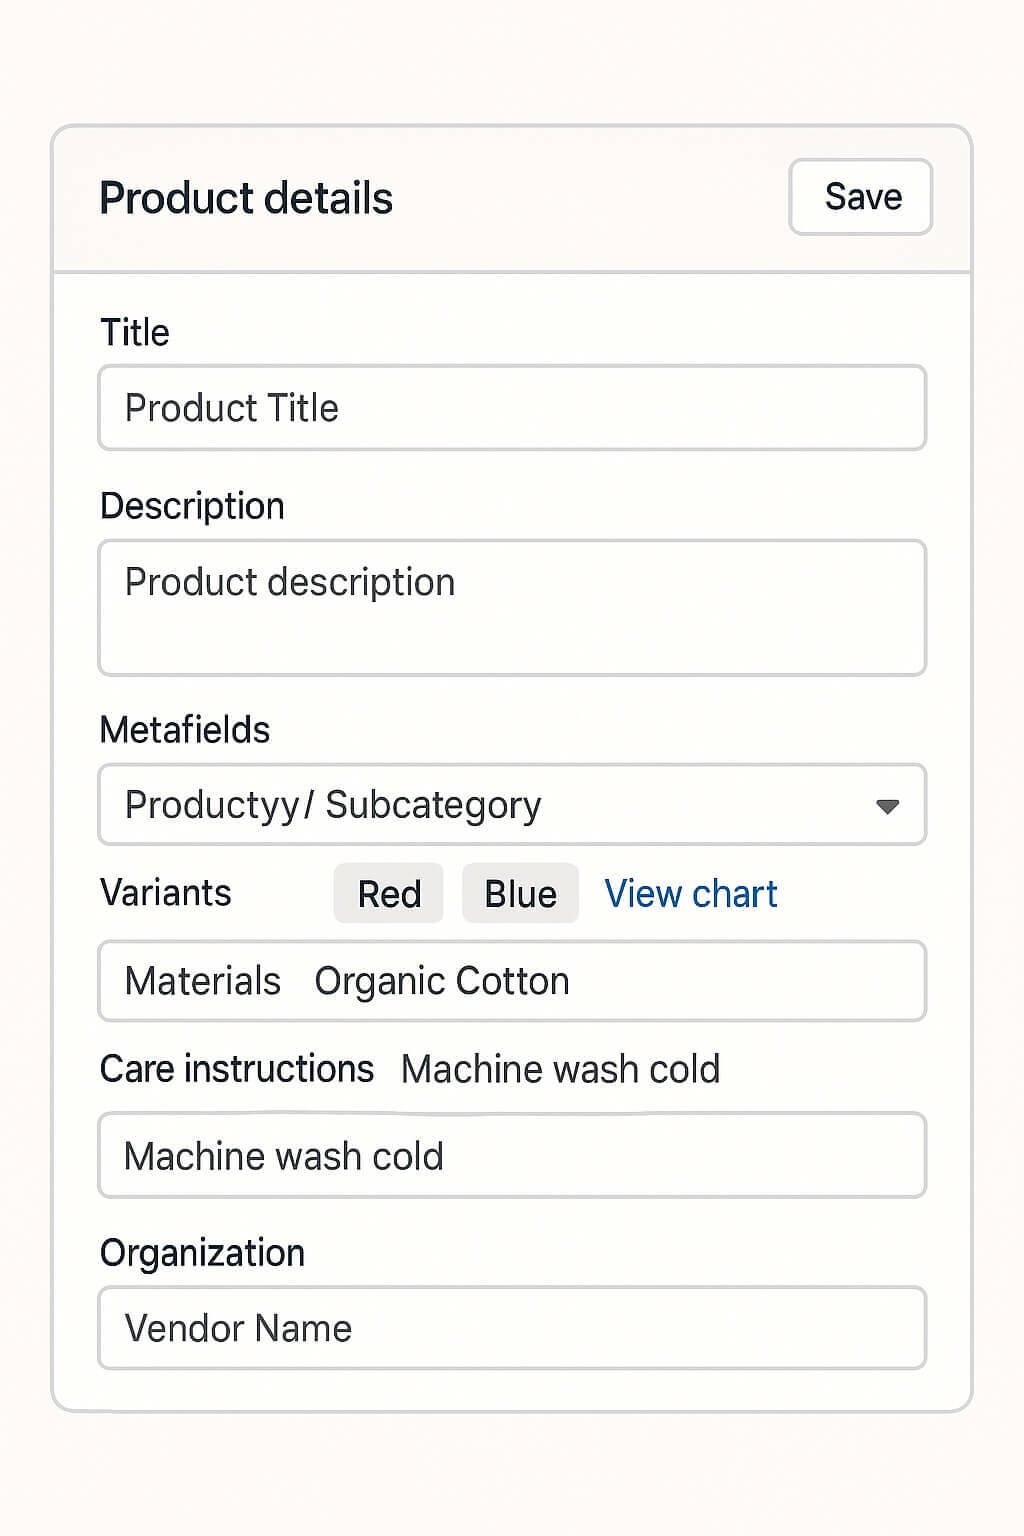Click the Metafields section label
Image resolution: width=1024 pixels, height=1536 pixels.
pos(185,730)
